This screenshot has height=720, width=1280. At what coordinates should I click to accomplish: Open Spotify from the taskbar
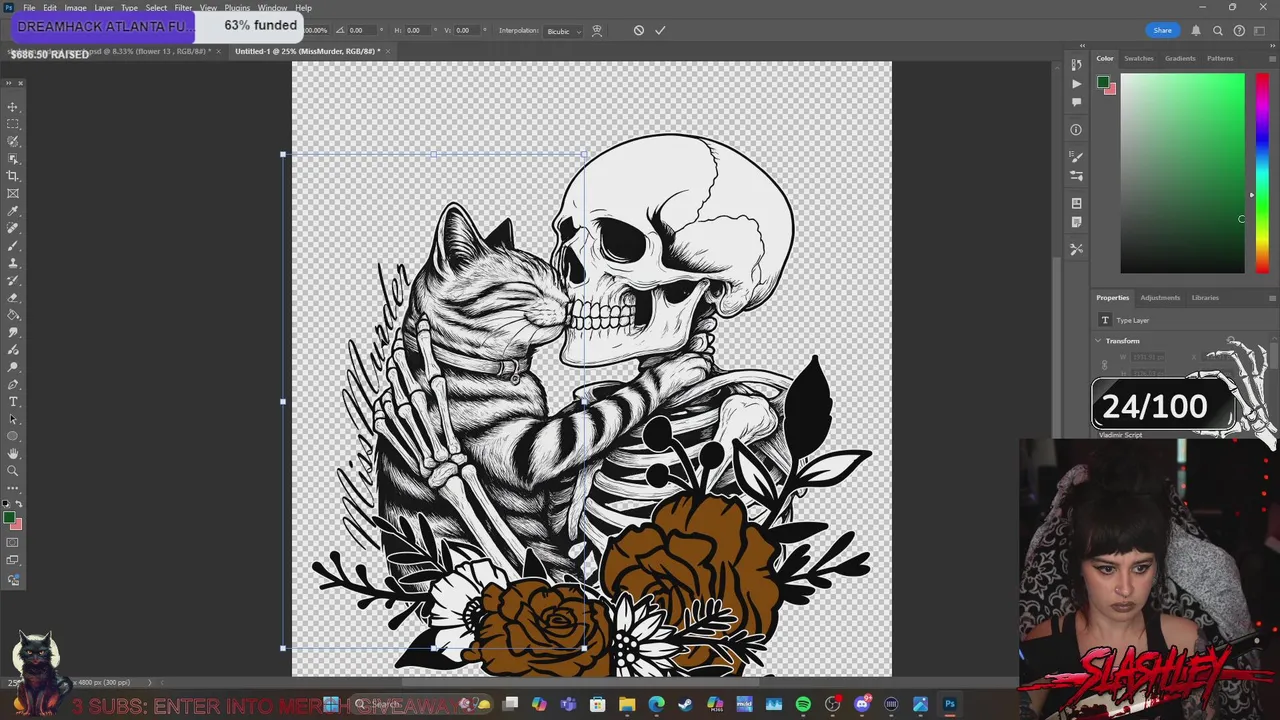[x=803, y=705]
